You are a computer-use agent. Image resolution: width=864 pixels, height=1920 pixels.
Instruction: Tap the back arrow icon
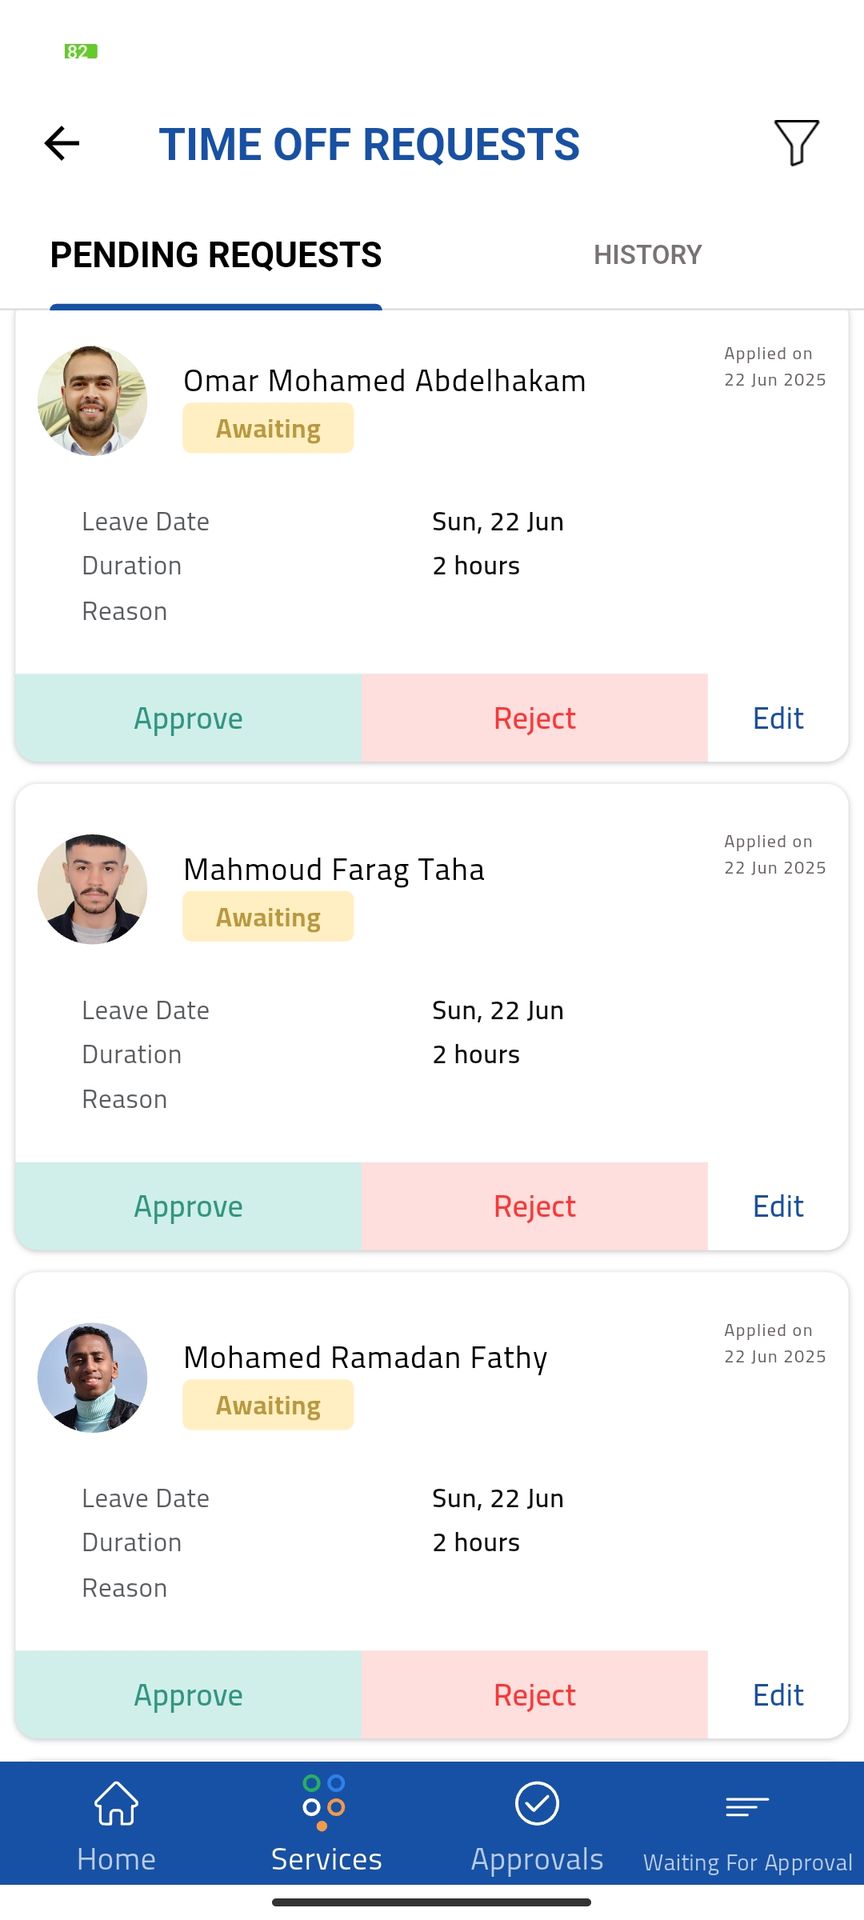click(62, 143)
